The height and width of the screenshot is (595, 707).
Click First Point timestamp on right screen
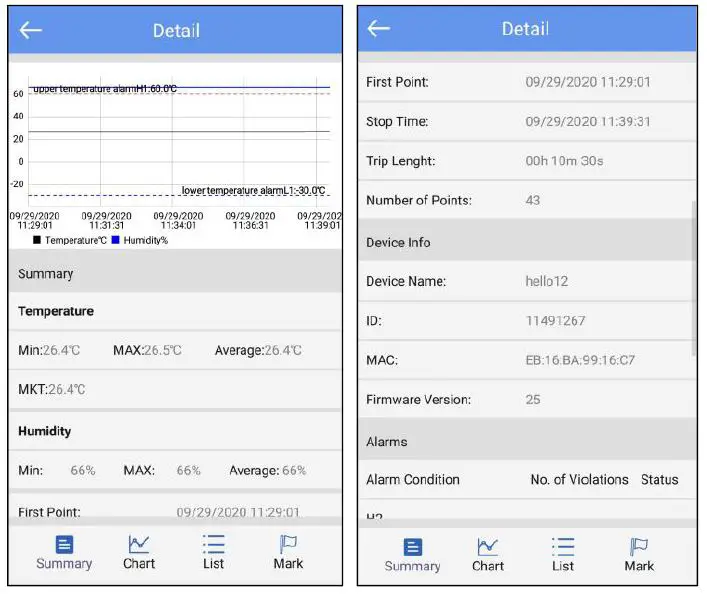[588, 82]
